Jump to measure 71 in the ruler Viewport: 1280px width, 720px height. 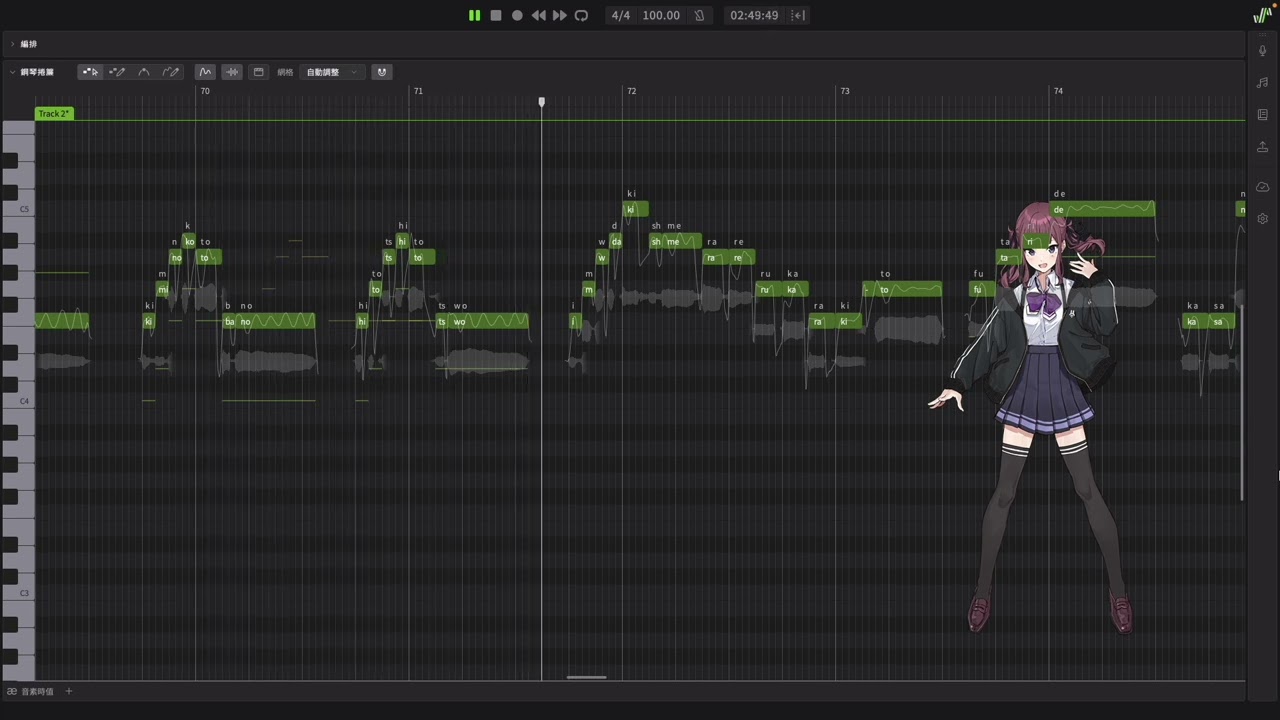418,91
